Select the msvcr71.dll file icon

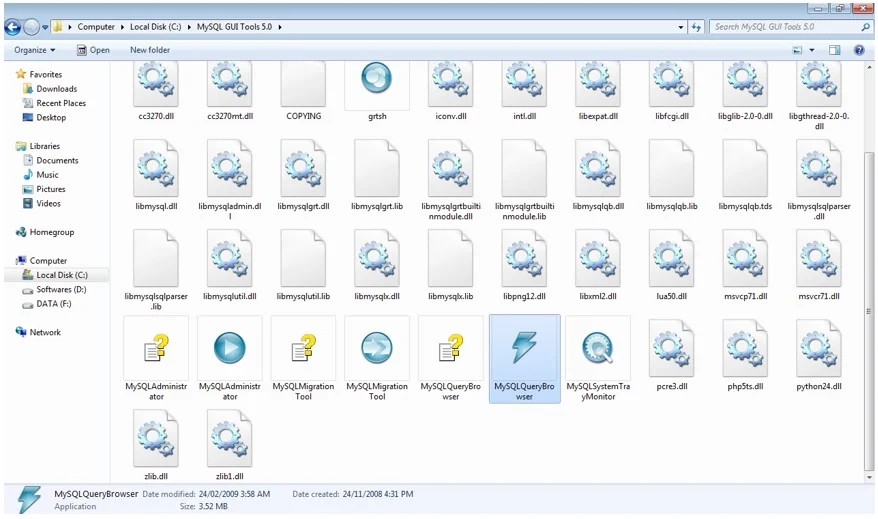tap(819, 258)
